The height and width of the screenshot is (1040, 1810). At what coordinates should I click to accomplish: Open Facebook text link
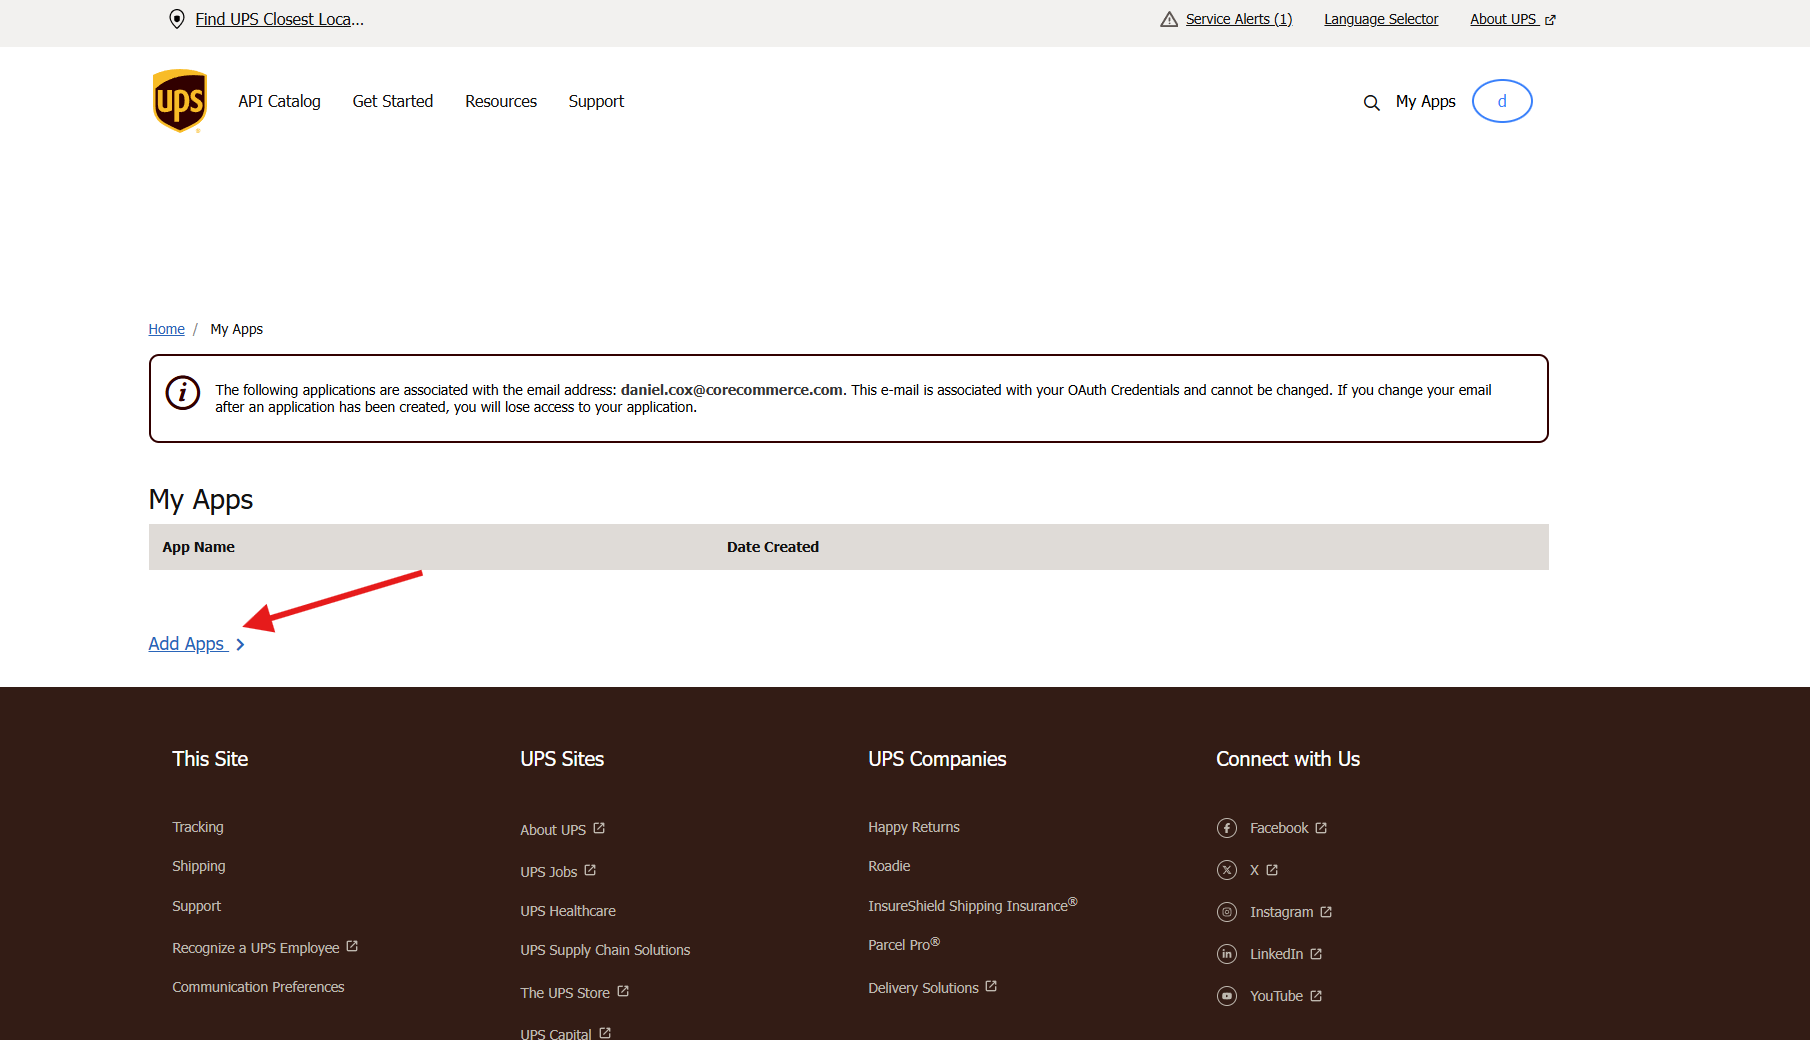[x=1279, y=828]
